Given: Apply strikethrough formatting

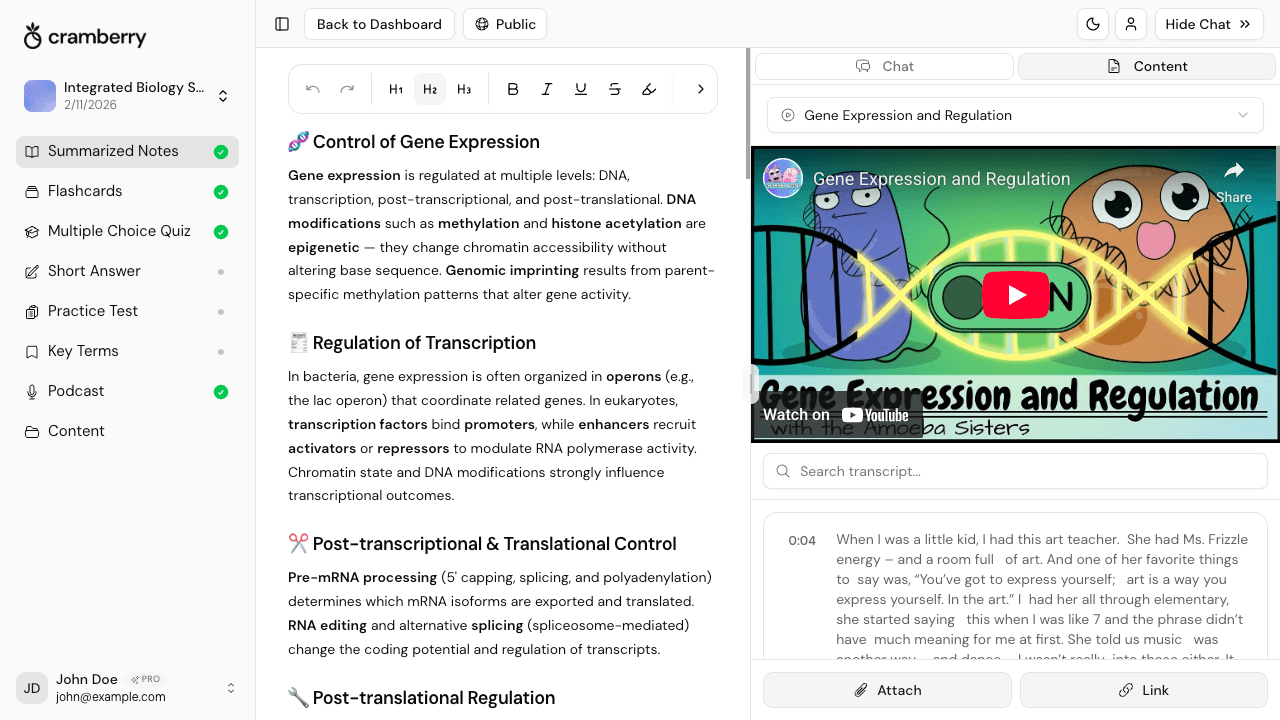Looking at the screenshot, I should click(614, 89).
